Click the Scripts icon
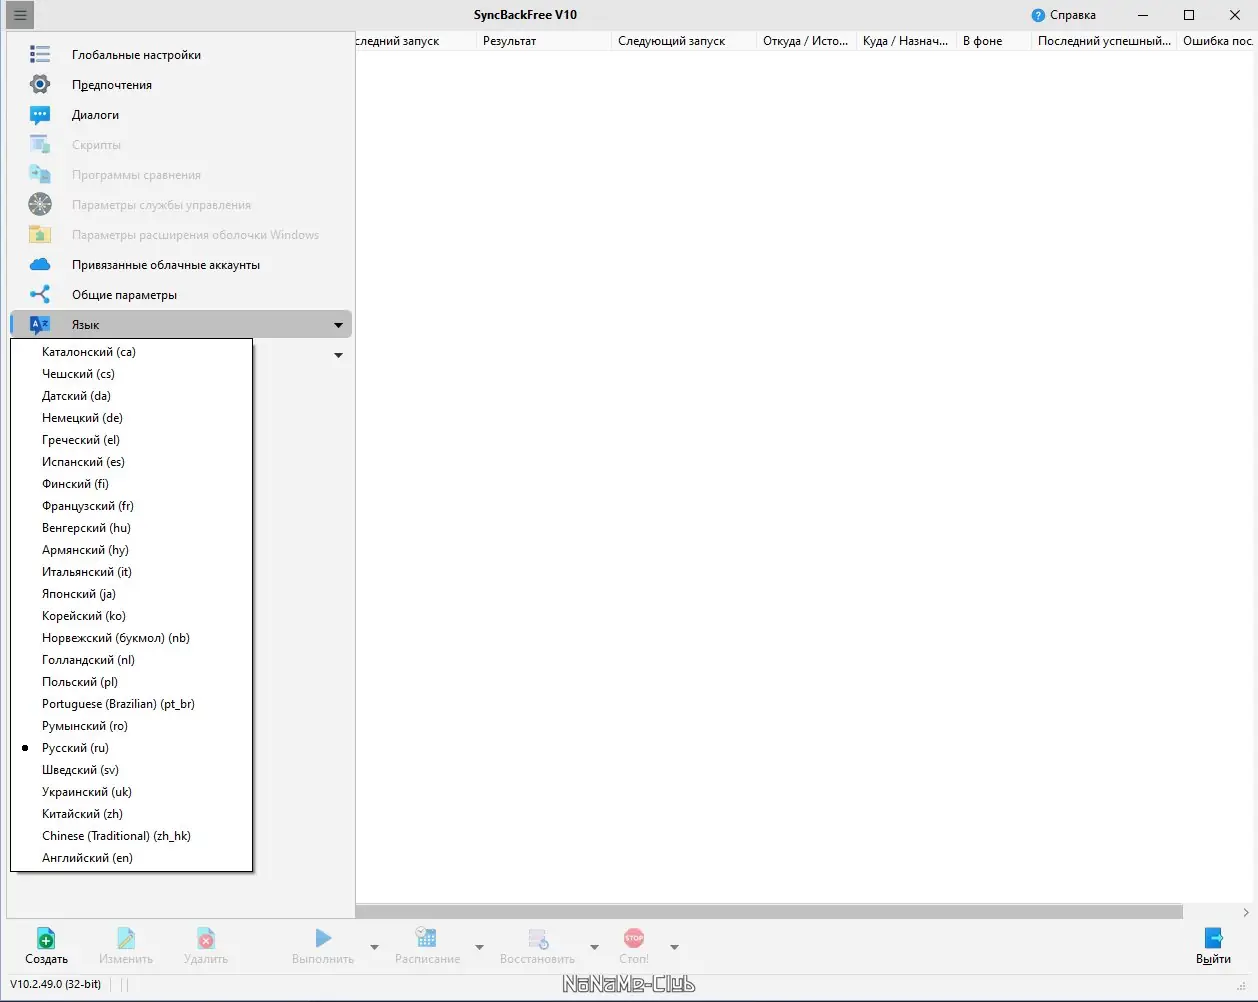This screenshot has width=1258, height=1002. [40, 144]
